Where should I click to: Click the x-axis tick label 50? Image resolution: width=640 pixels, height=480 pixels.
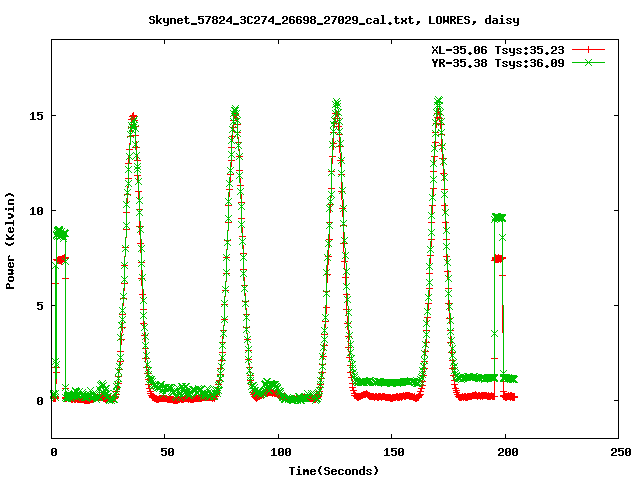(x=167, y=452)
